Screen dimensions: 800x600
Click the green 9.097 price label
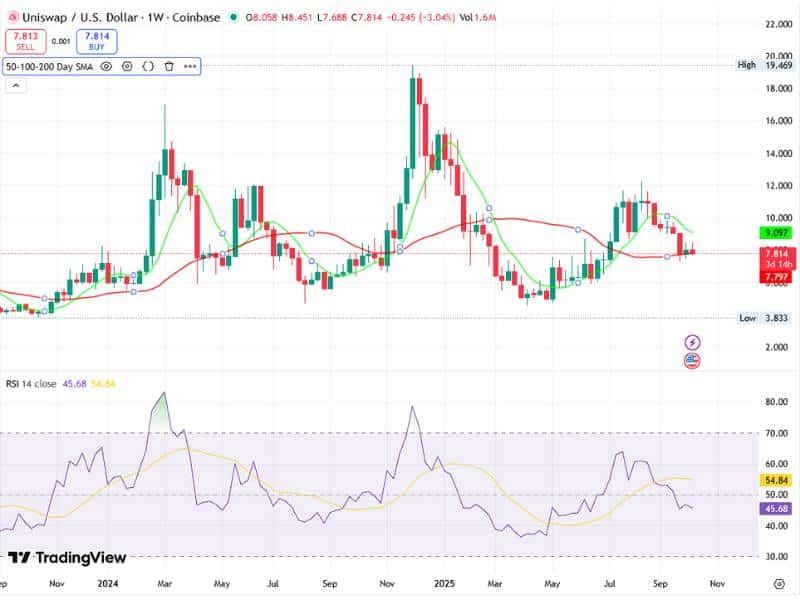click(x=776, y=232)
